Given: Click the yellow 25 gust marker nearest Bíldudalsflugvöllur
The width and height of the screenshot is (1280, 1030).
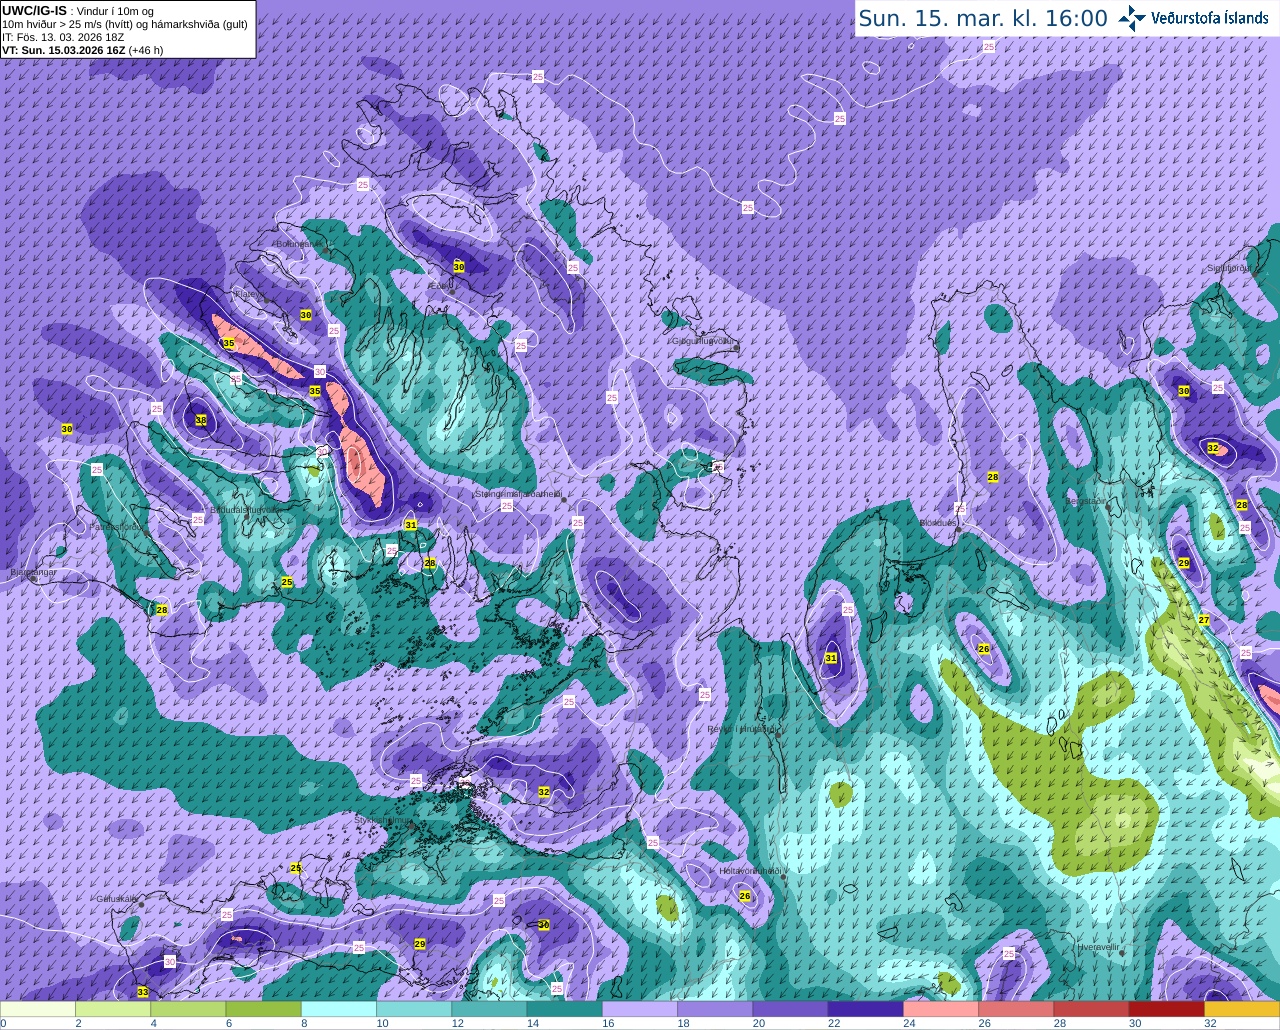Looking at the screenshot, I should (287, 582).
